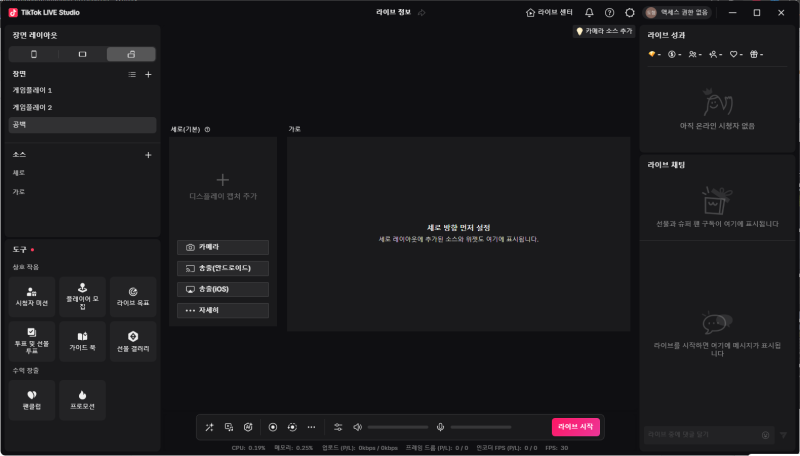This screenshot has width=800, height=456.
Task: Click the chat filter icon beside comment field
Action: click(x=784, y=435)
